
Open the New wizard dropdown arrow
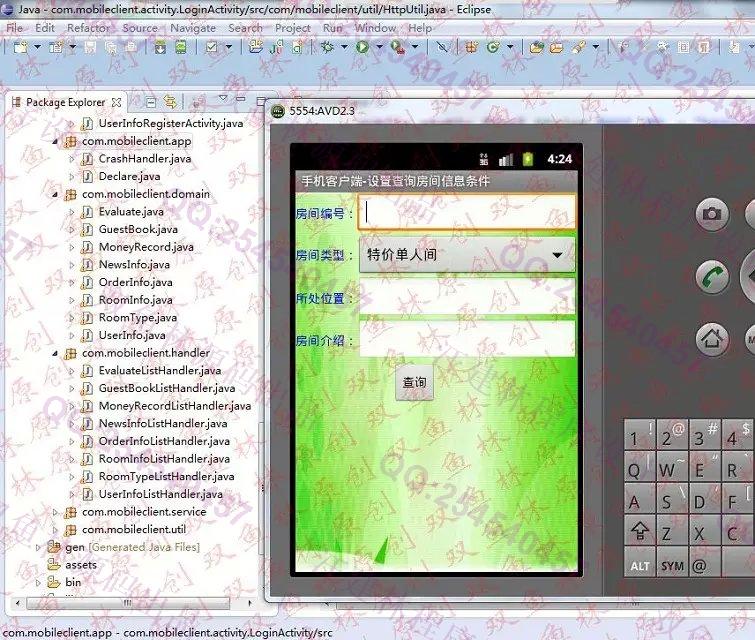tap(37, 47)
